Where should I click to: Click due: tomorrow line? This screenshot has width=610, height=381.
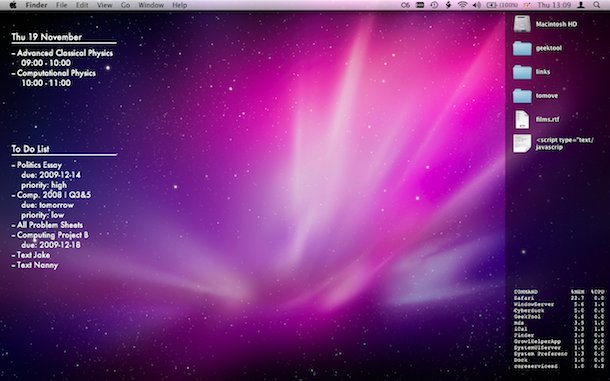click(x=47, y=205)
